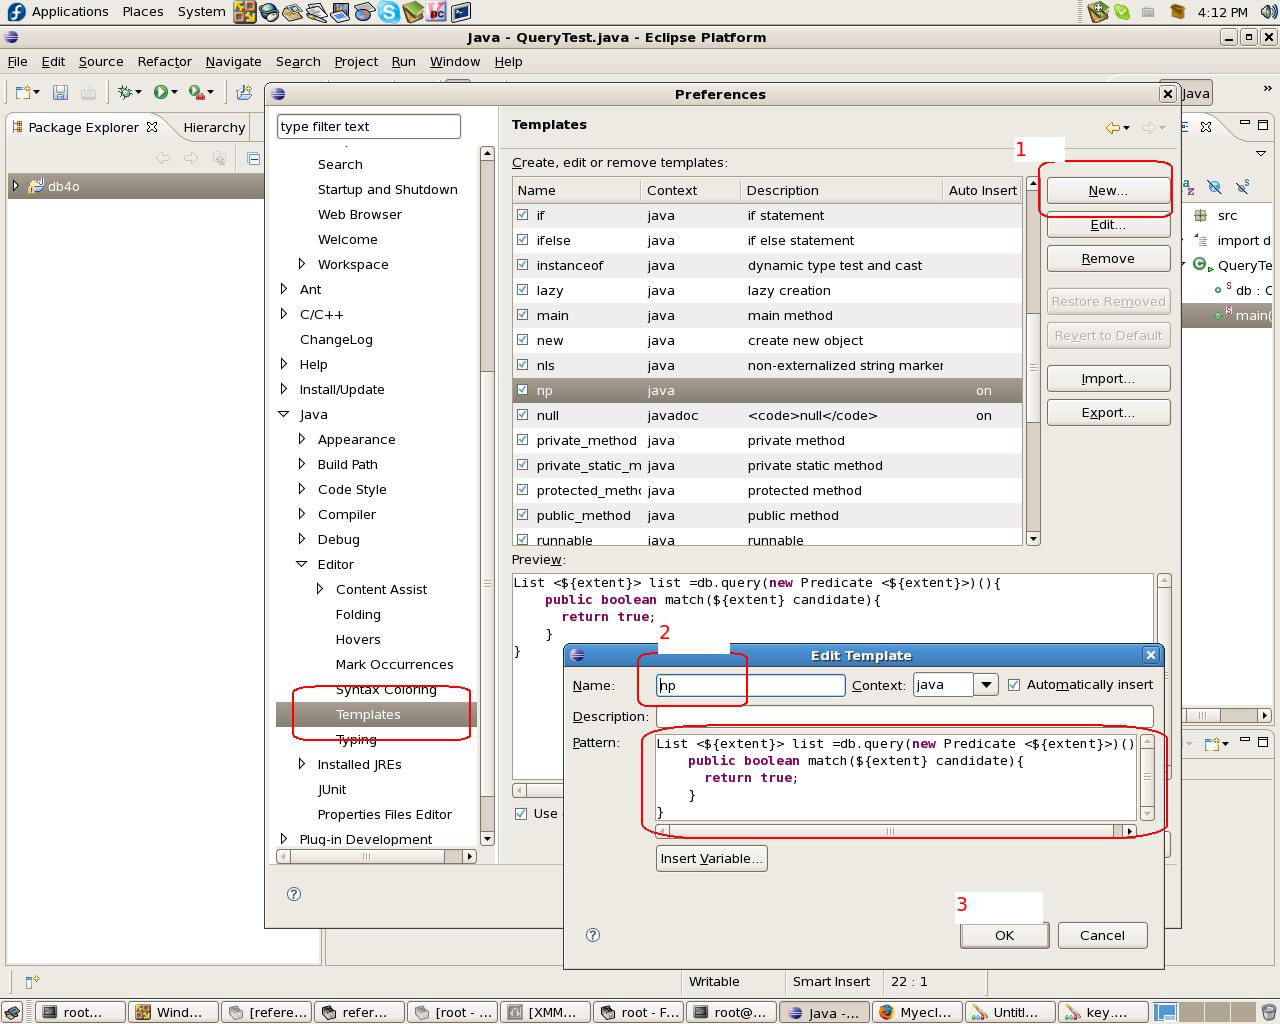1280x1024 pixels.
Task: Open the Outline view menu triangle
Action: [1261, 154]
